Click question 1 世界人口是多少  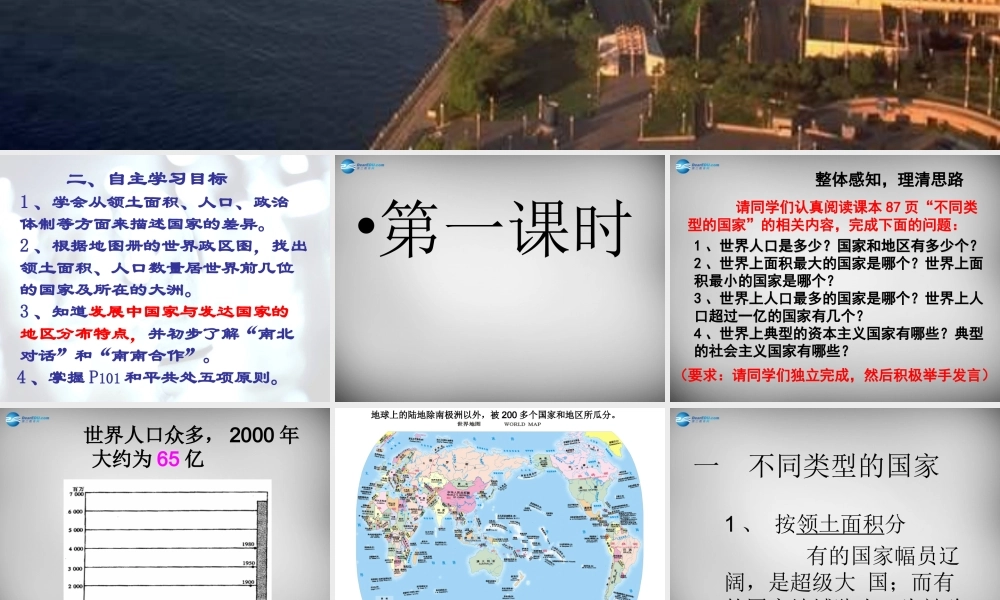pos(836,245)
